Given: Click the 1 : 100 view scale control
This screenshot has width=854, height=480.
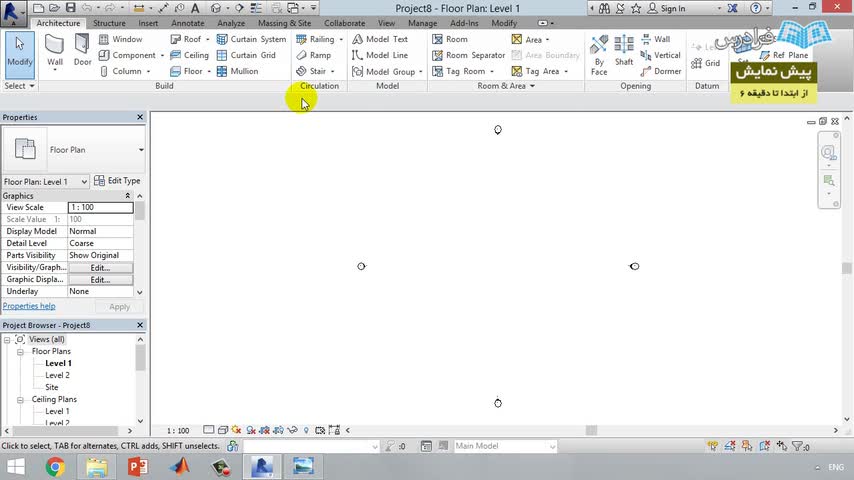Looking at the screenshot, I should [178, 430].
